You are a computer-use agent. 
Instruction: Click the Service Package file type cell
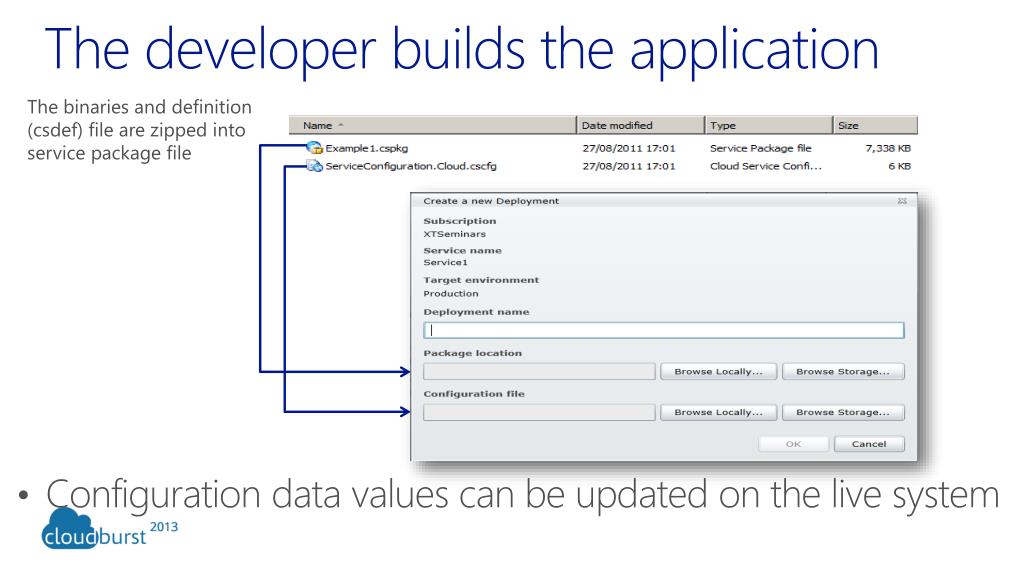pos(761,148)
